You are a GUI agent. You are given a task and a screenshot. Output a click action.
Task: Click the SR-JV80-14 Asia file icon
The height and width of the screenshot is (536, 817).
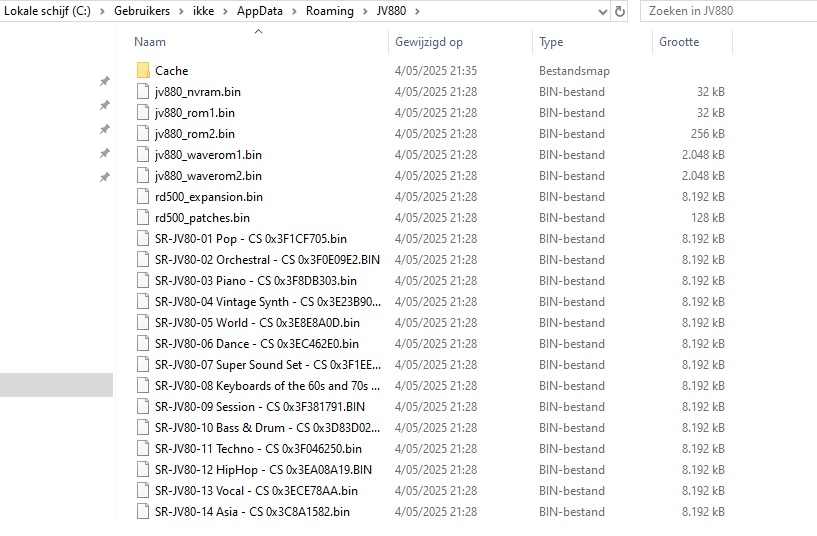click(143, 512)
